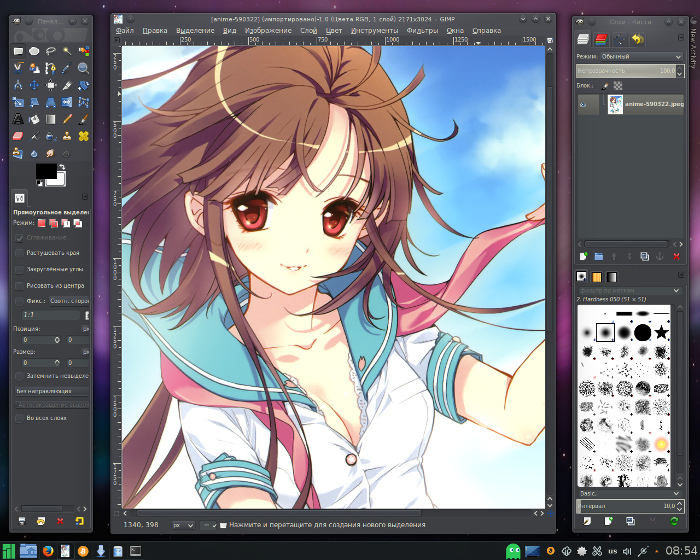
Task: Open the Правка menu
Action: [155, 31]
